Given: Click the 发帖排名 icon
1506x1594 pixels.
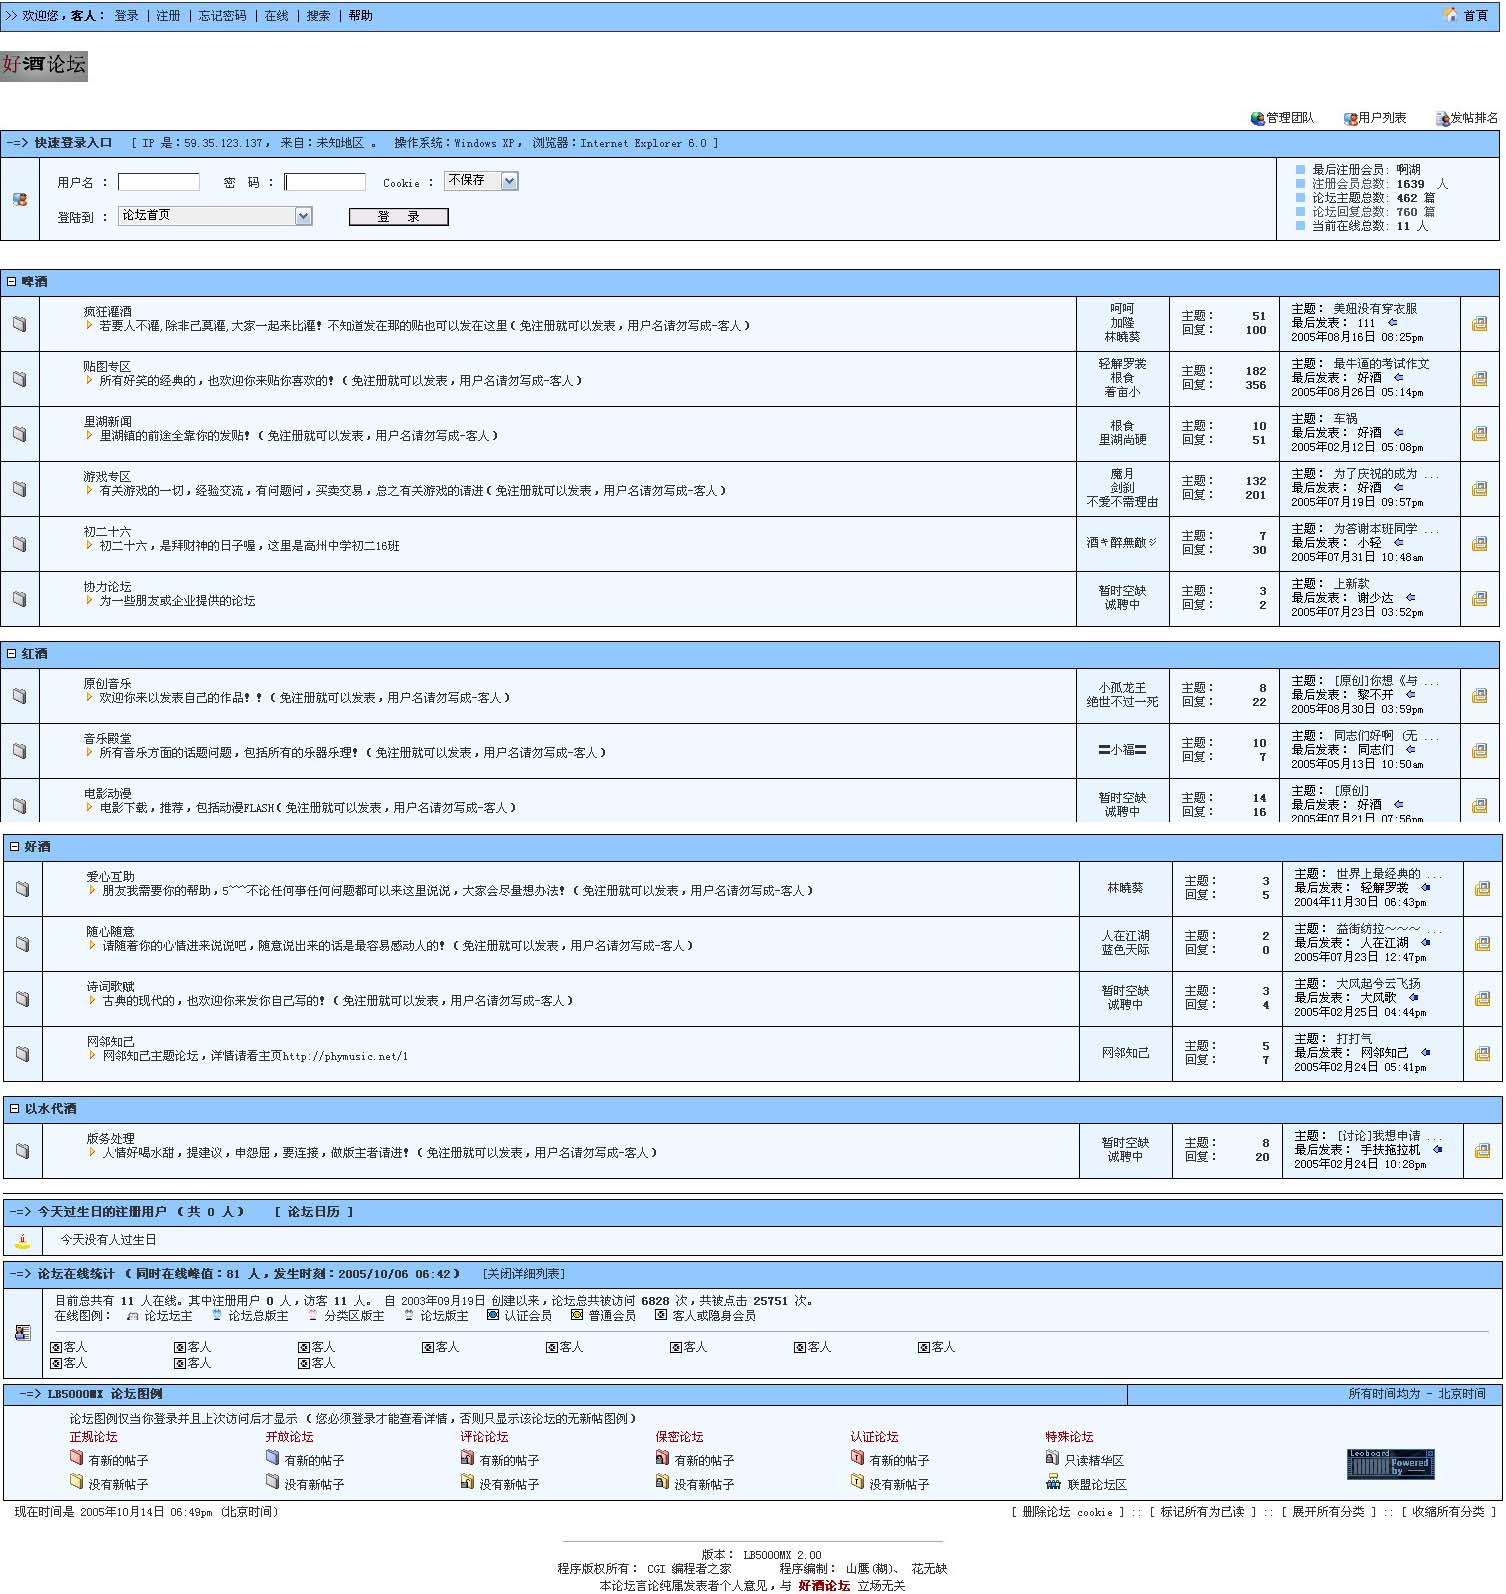Looking at the screenshot, I should [1442, 118].
